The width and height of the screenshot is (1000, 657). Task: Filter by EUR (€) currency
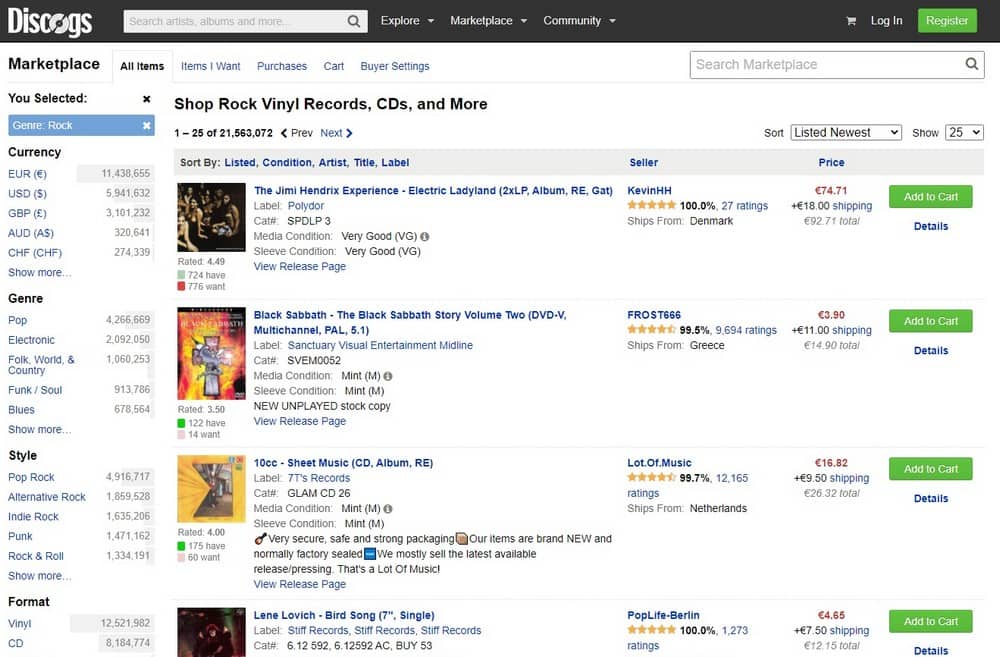(x=27, y=174)
